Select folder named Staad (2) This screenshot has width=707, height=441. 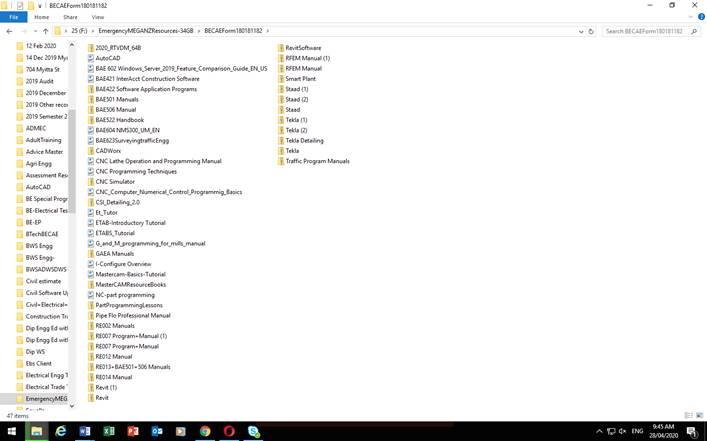coord(297,99)
